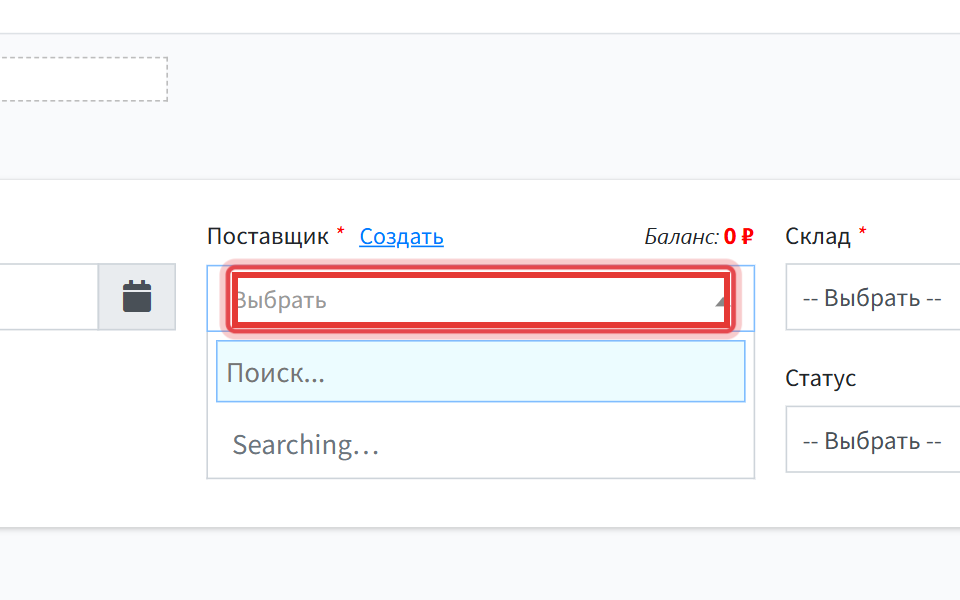Focus the 'Поиск...' search field
Screen dimensions: 960x600
pyautogui.click(x=481, y=372)
